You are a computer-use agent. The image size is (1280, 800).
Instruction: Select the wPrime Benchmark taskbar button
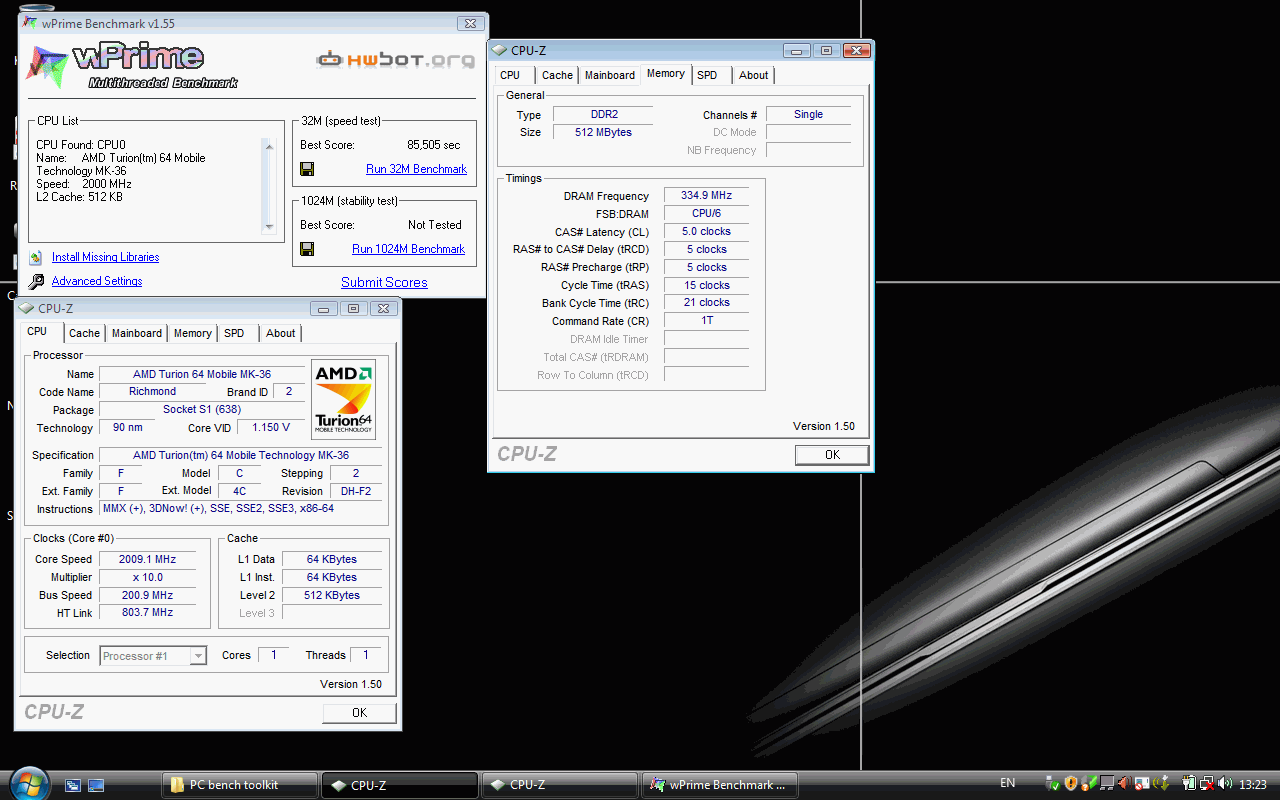pos(720,785)
